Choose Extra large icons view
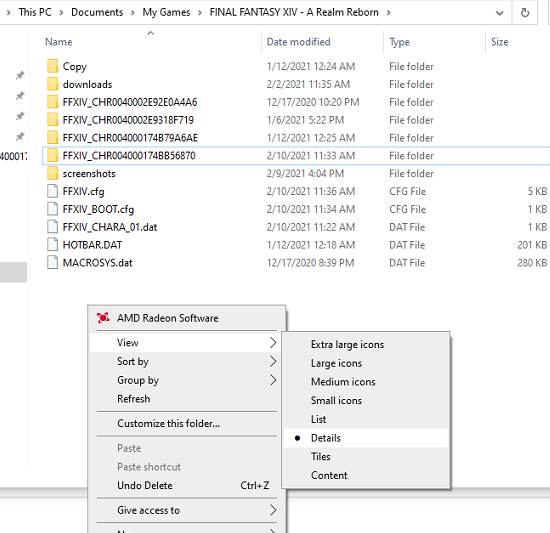 pyautogui.click(x=365, y=344)
